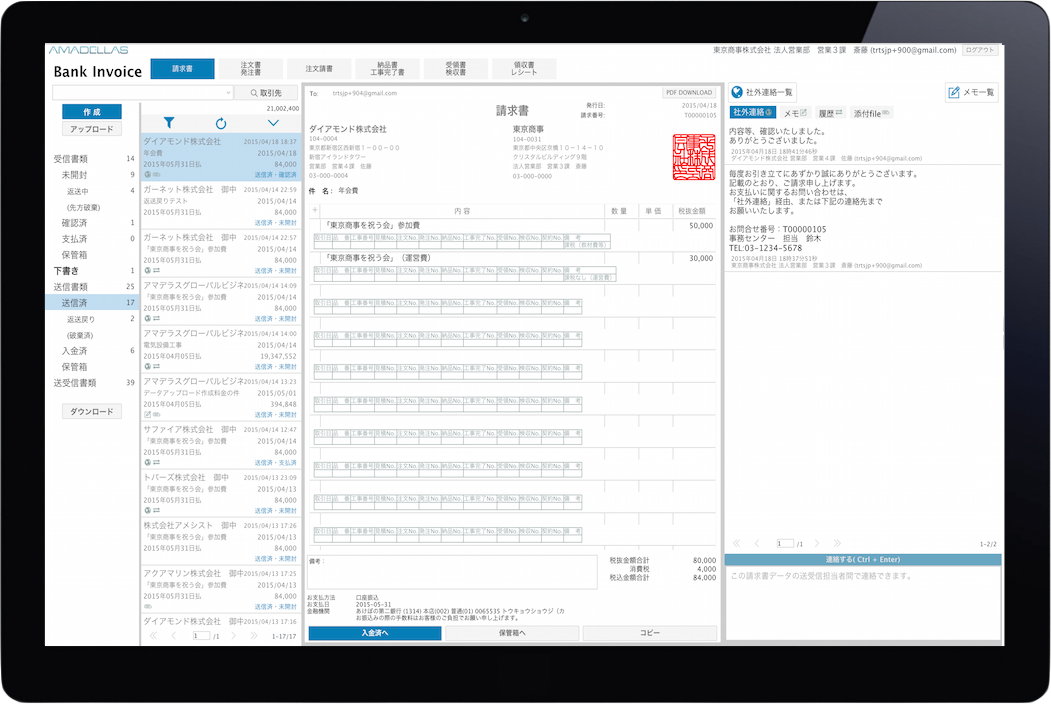The height and width of the screenshot is (711, 1051).
Task: Mark invoice as paid with 入金済へ
Action: tap(375, 633)
